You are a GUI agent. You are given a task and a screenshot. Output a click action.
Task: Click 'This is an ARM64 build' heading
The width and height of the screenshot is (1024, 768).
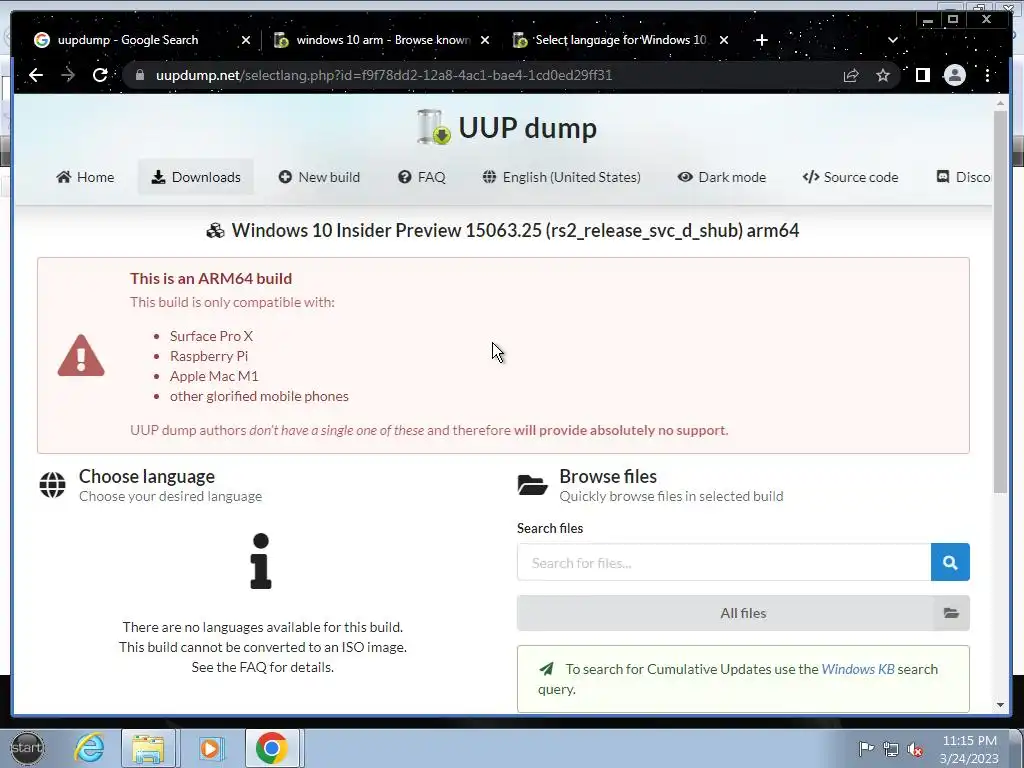[211, 279]
